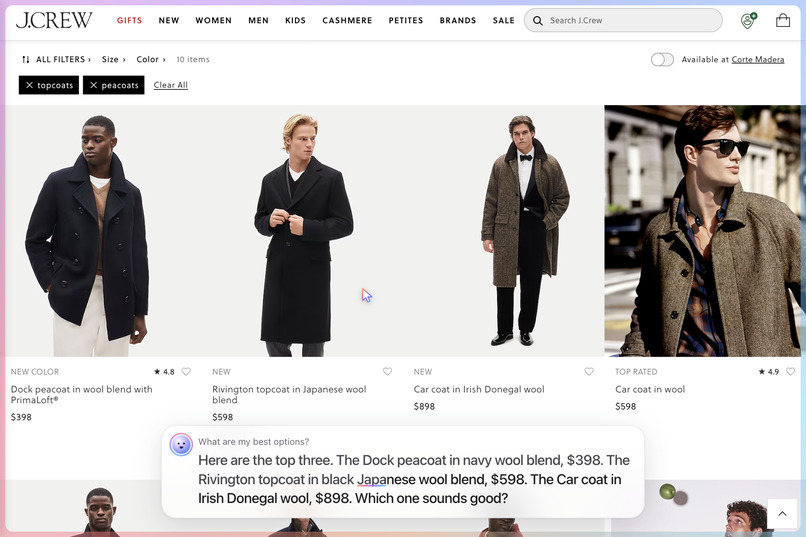Click the 4.9 star rating
The image size is (806, 537).
(x=769, y=372)
